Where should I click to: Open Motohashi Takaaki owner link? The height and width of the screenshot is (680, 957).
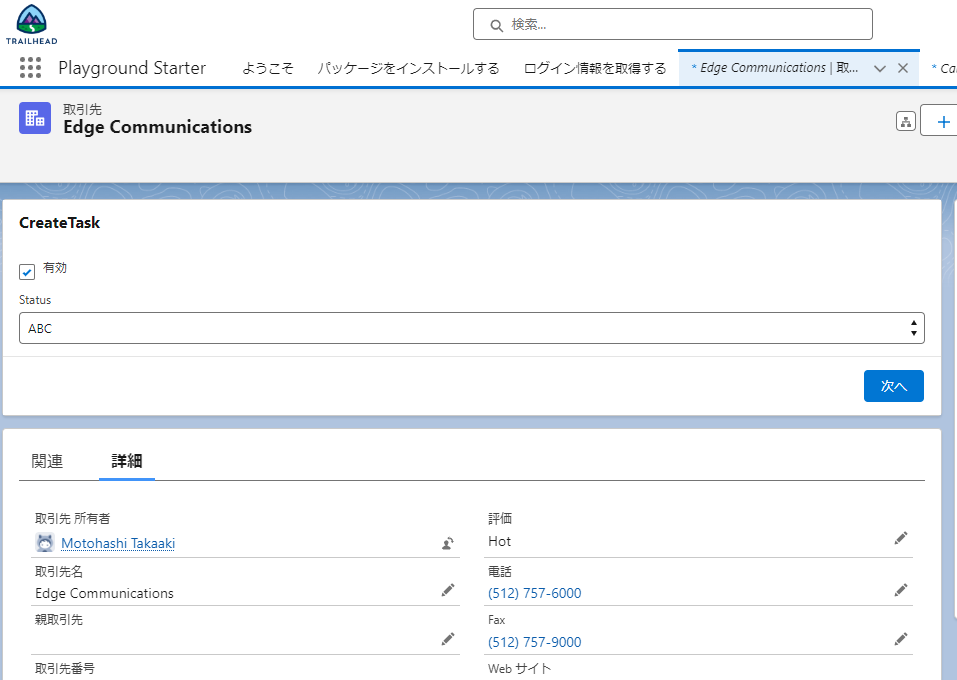point(118,543)
